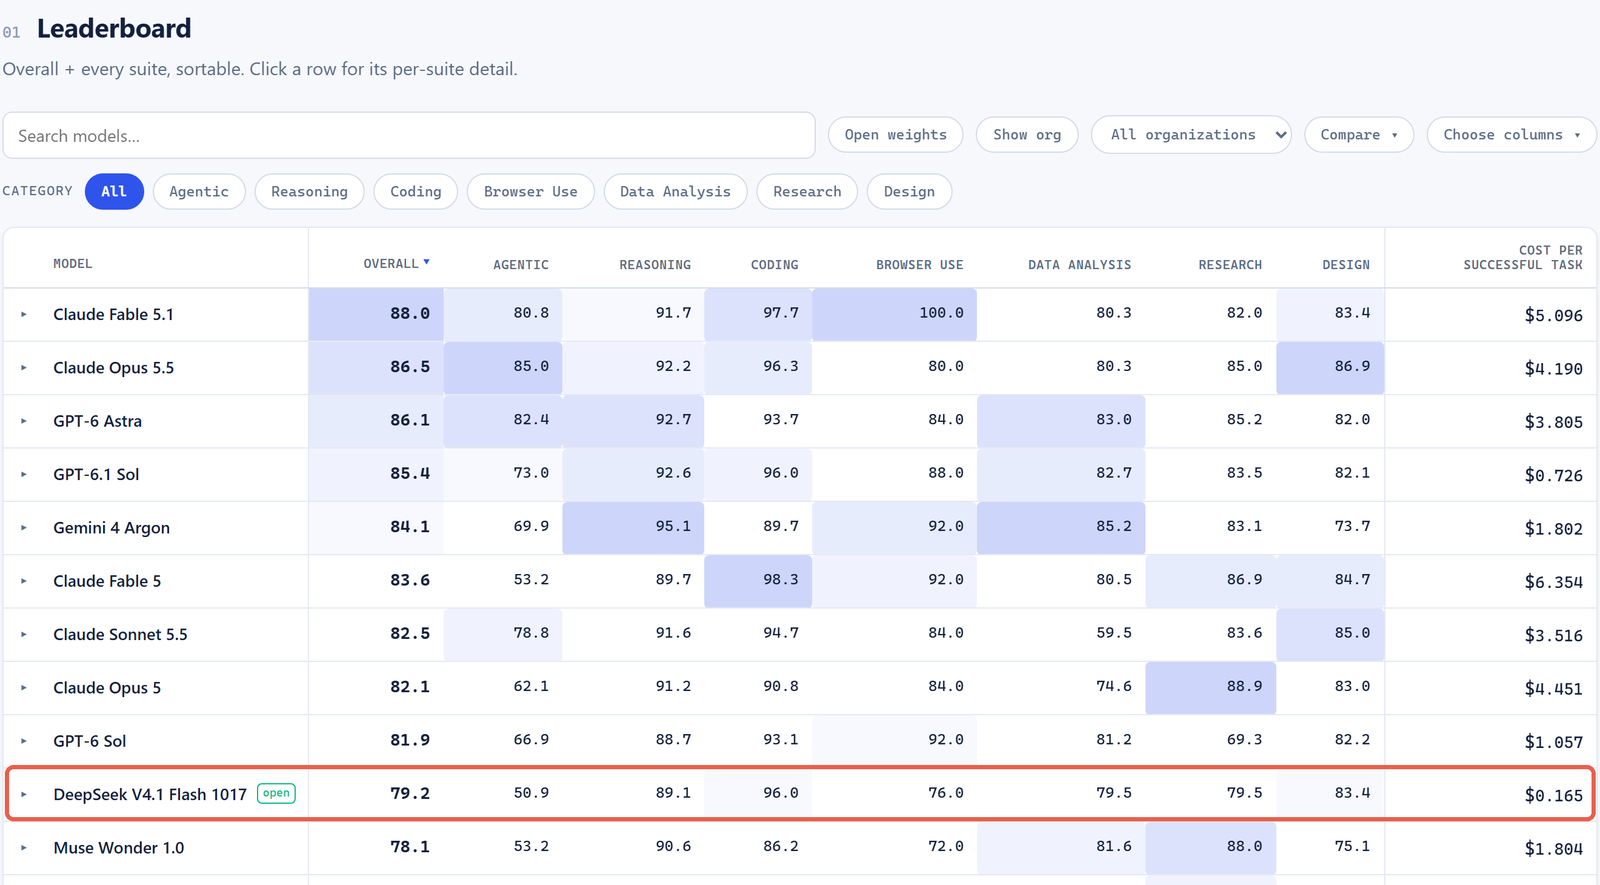The image size is (1600, 885).
Task: Select the Design category filter
Action: (x=909, y=191)
